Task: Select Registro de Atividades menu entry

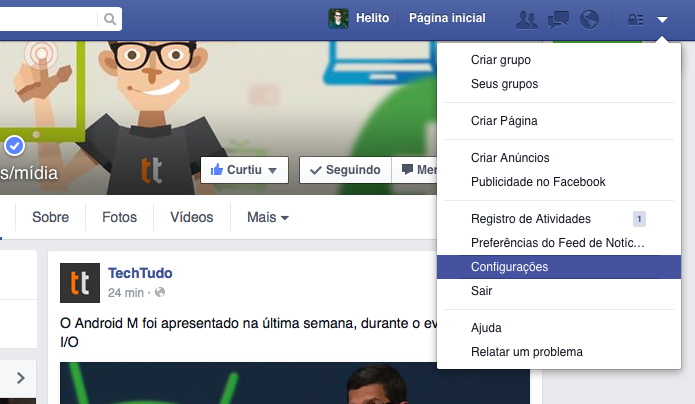Action: point(531,218)
